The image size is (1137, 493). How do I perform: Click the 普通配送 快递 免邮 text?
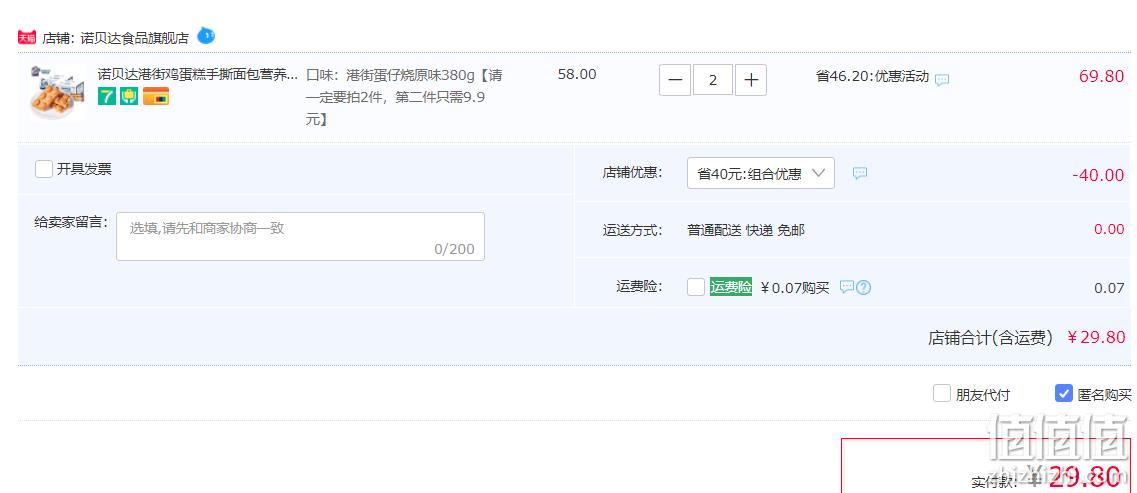[x=746, y=231]
